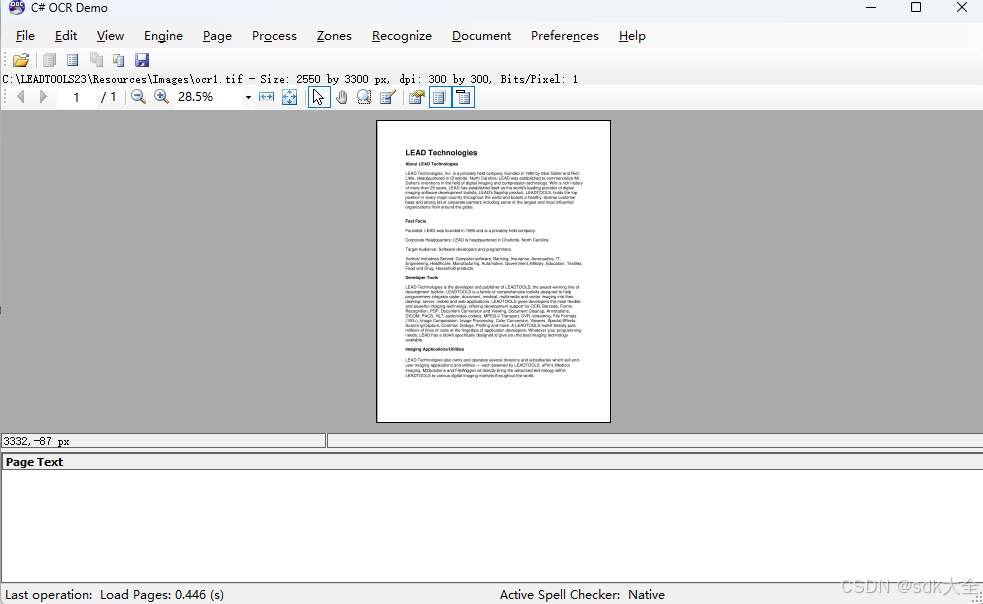Click inside the Page Text results area
The width and height of the screenshot is (983, 604).
coord(492,526)
